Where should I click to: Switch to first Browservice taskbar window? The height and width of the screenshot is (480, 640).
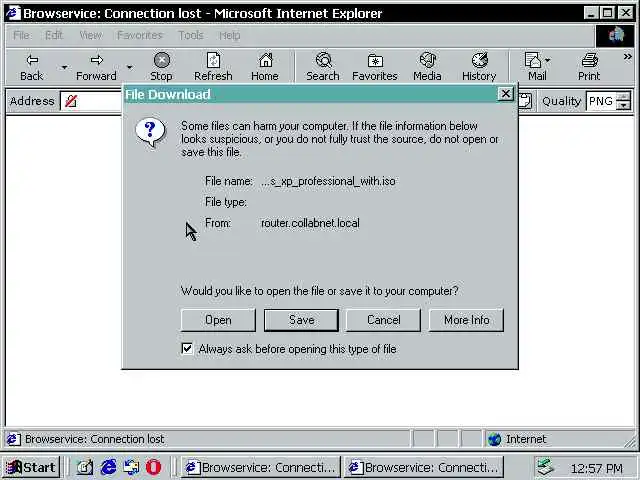pos(260,467)
